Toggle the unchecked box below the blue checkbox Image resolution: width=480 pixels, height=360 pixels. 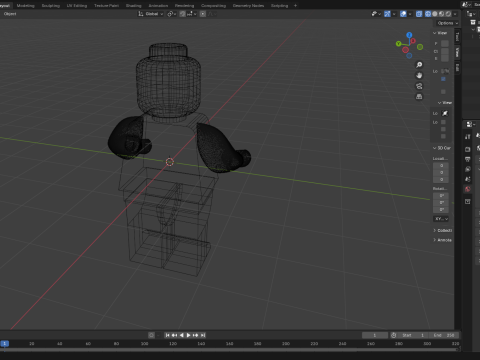click(443, 91)
